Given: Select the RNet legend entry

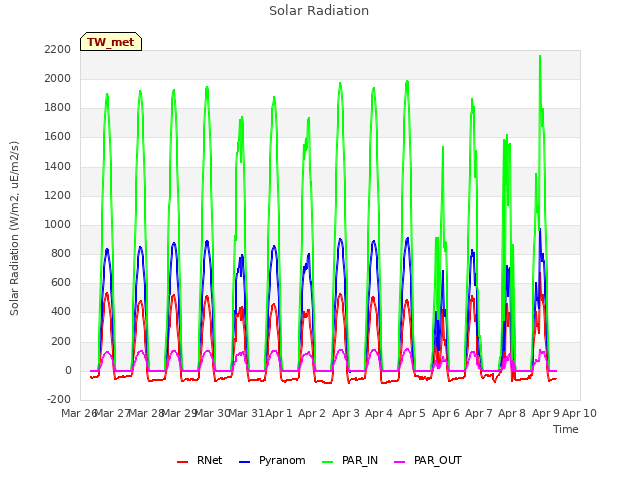Looking at the screenshot, I should click(x=200, y=460).
